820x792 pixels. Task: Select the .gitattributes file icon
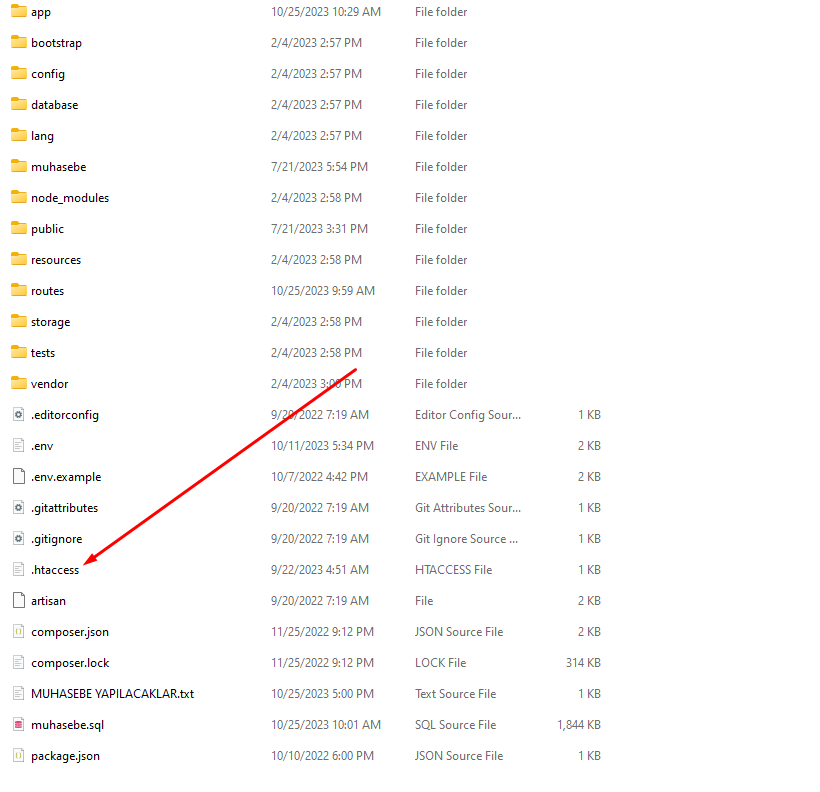pos(19,507)
